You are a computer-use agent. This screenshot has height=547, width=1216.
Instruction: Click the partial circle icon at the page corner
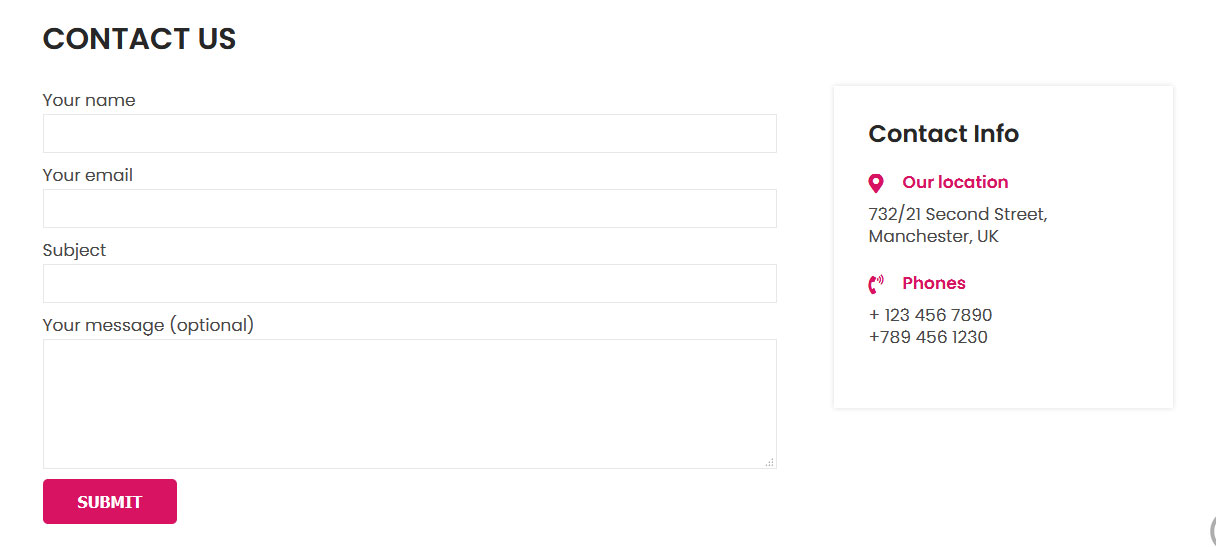tap(1212, 530)
